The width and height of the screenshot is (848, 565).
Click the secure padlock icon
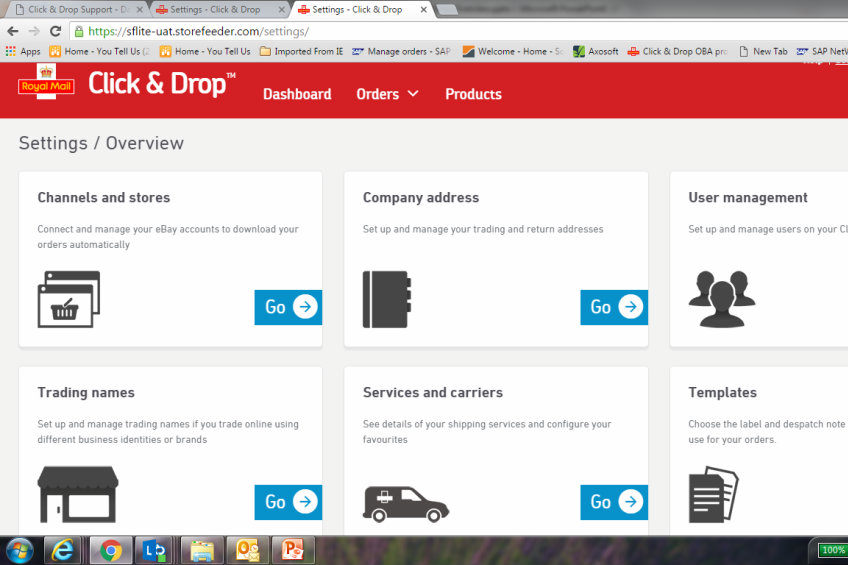79,31
